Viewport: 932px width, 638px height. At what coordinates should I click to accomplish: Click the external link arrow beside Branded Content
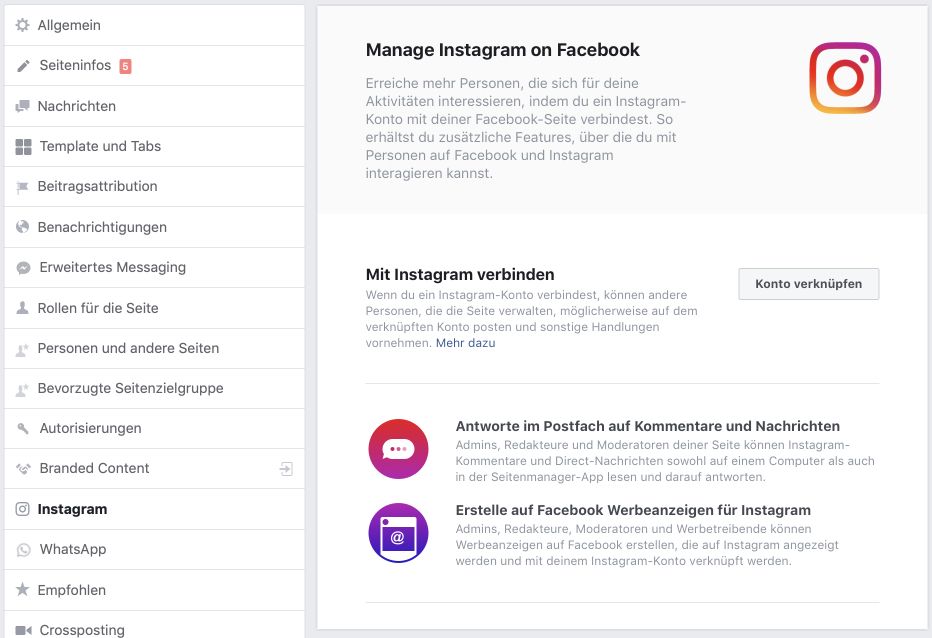pyautogui.click(x=287, y=468)
